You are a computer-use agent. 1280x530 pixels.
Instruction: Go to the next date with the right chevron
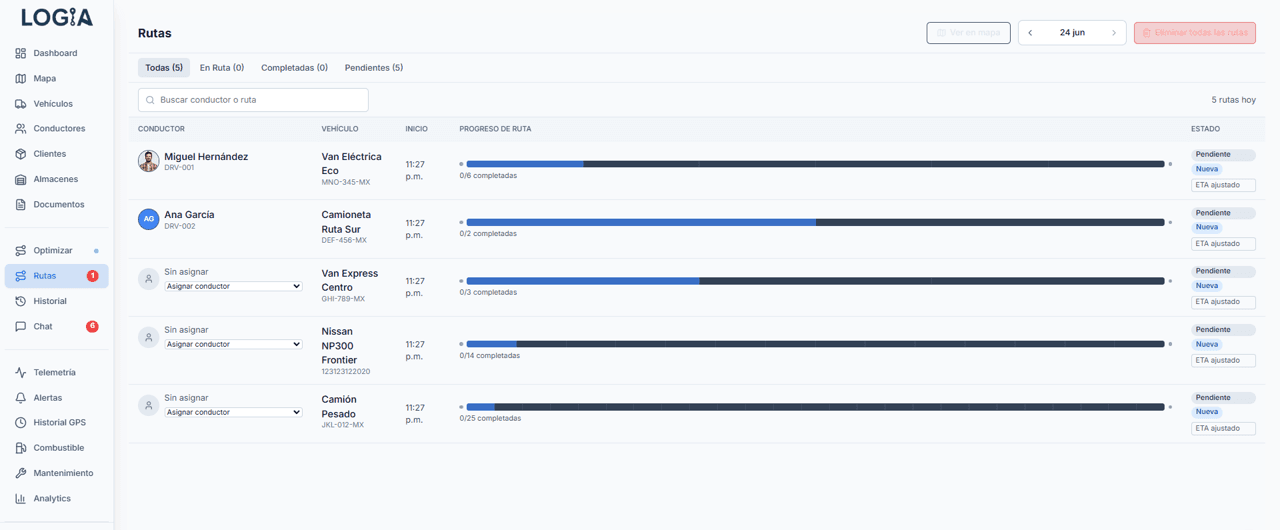tap(1114, 33)
